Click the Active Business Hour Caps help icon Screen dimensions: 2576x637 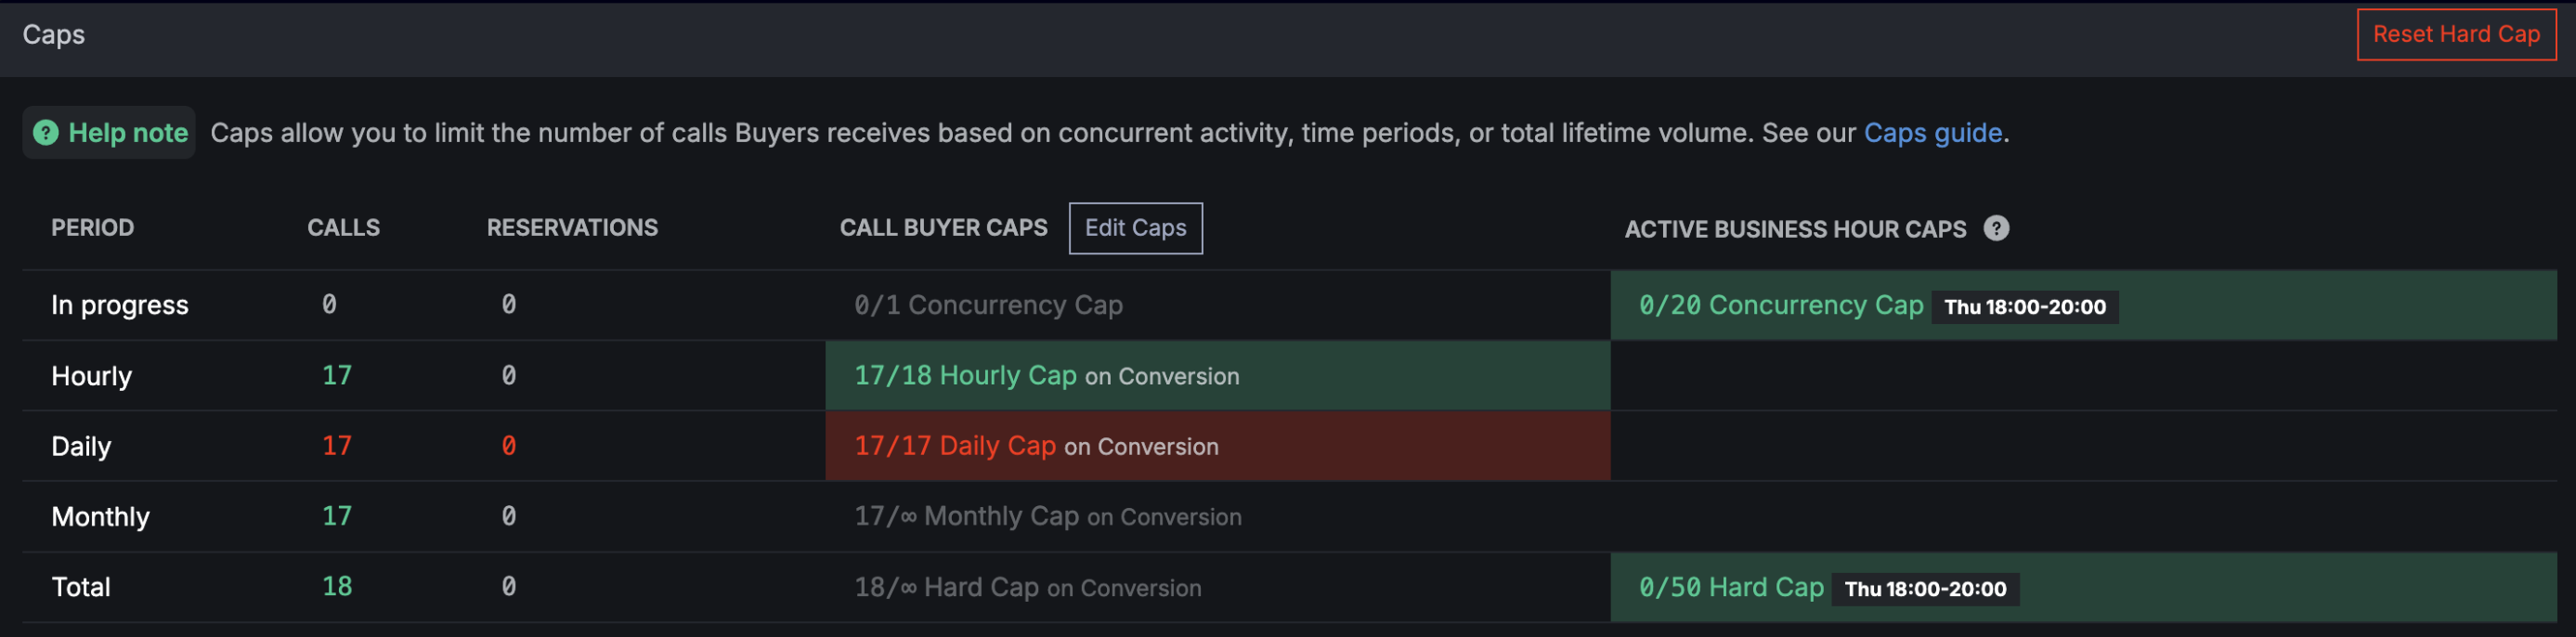tap(1996, 228)
